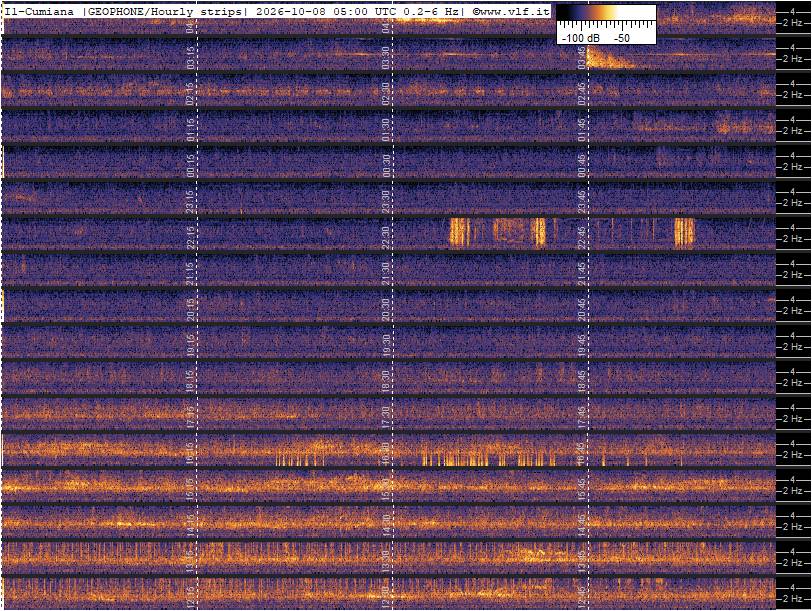This screenshot has width=812, height=611.
Task: Select the 20:45 time label
Action: coord(582,310)
